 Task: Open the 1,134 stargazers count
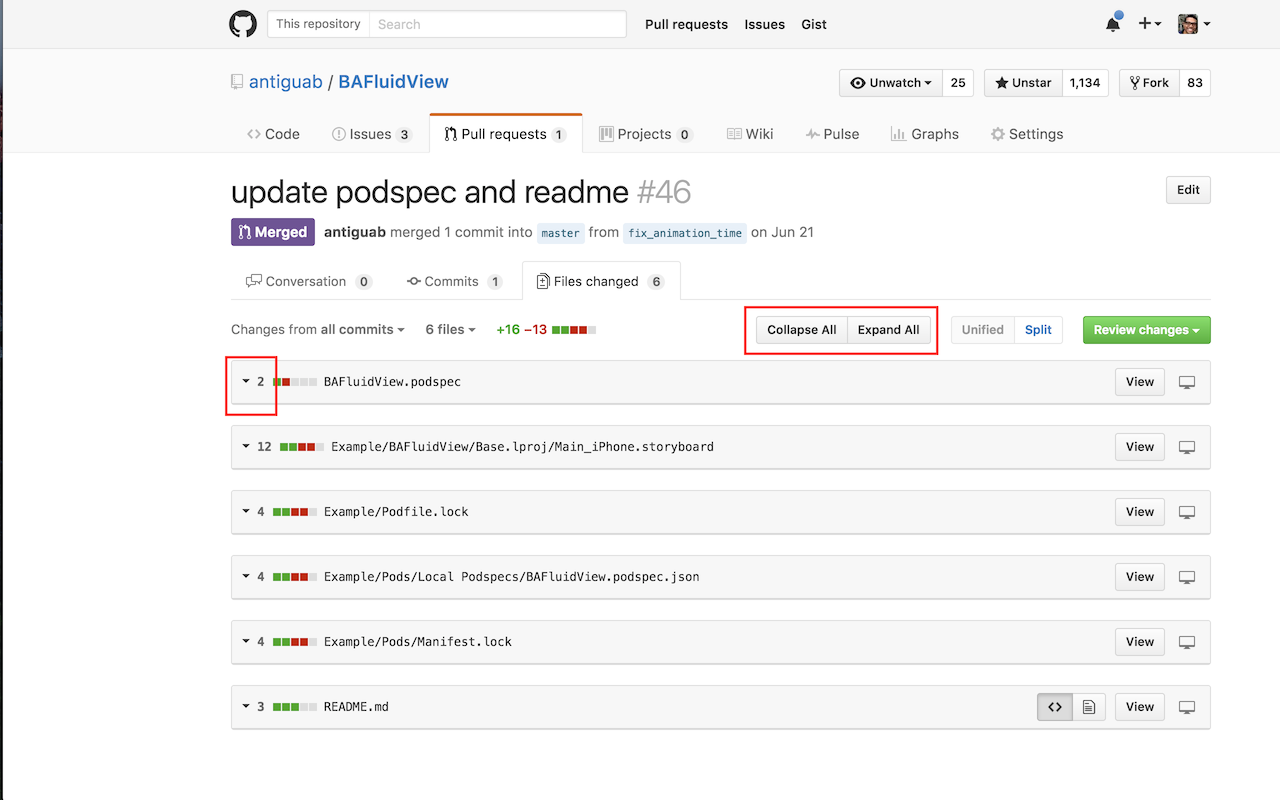pyautogui.click(x=1085, y=83)
